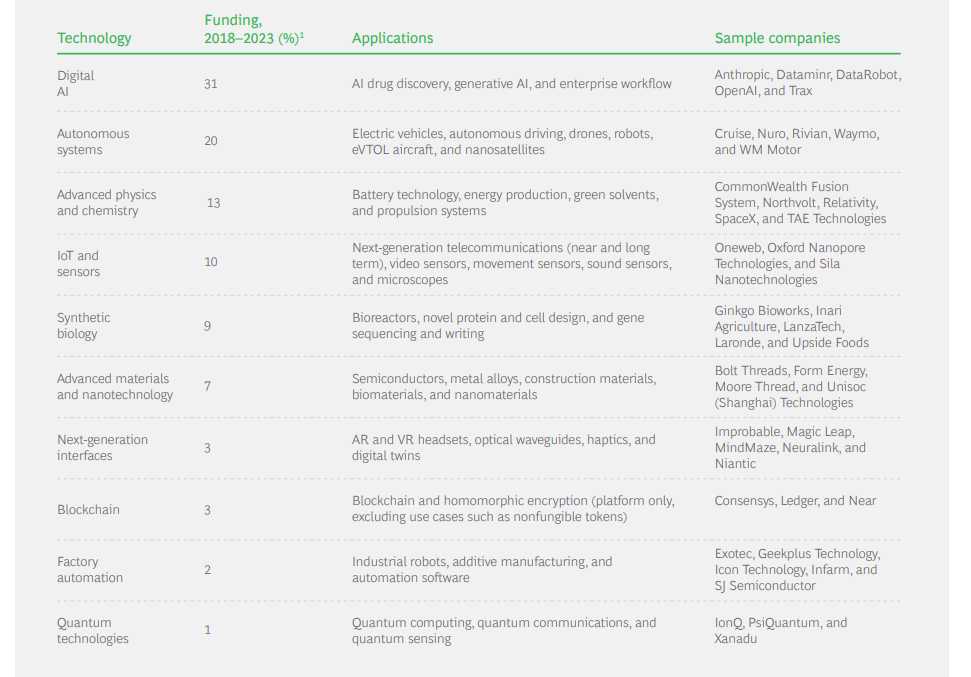971x677 pixels.
Task: Click the IonQ, PsiQuantum, and Xanadu text
Action: click(x=781, y=631)
